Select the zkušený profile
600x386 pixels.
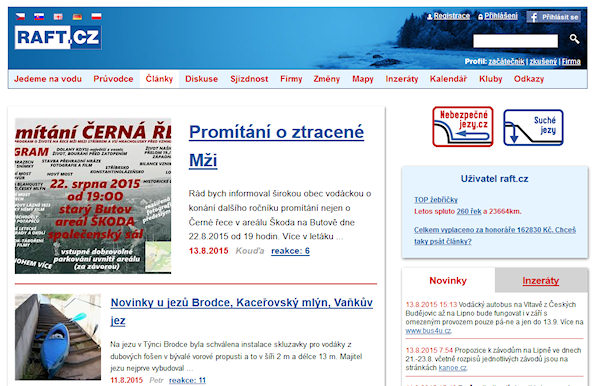pos(543,62)
